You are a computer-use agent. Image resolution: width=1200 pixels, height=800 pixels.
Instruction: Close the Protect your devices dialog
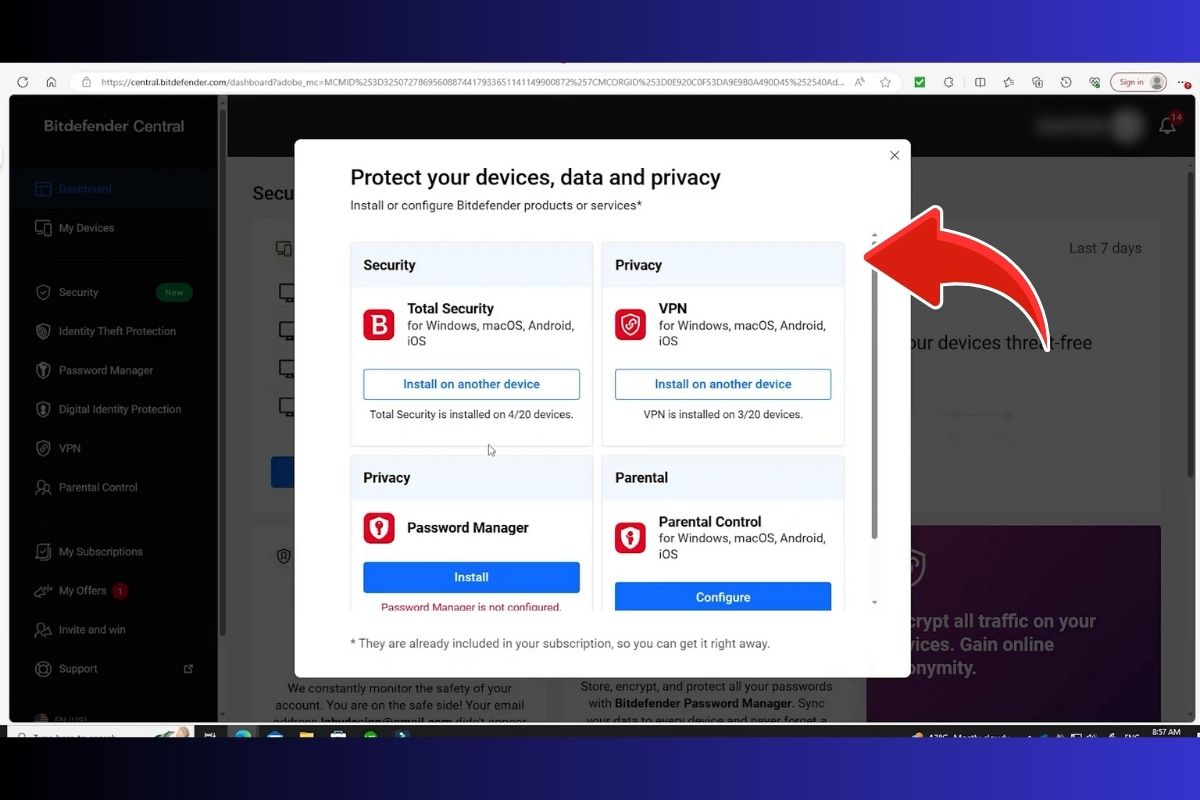pos(894,155)
